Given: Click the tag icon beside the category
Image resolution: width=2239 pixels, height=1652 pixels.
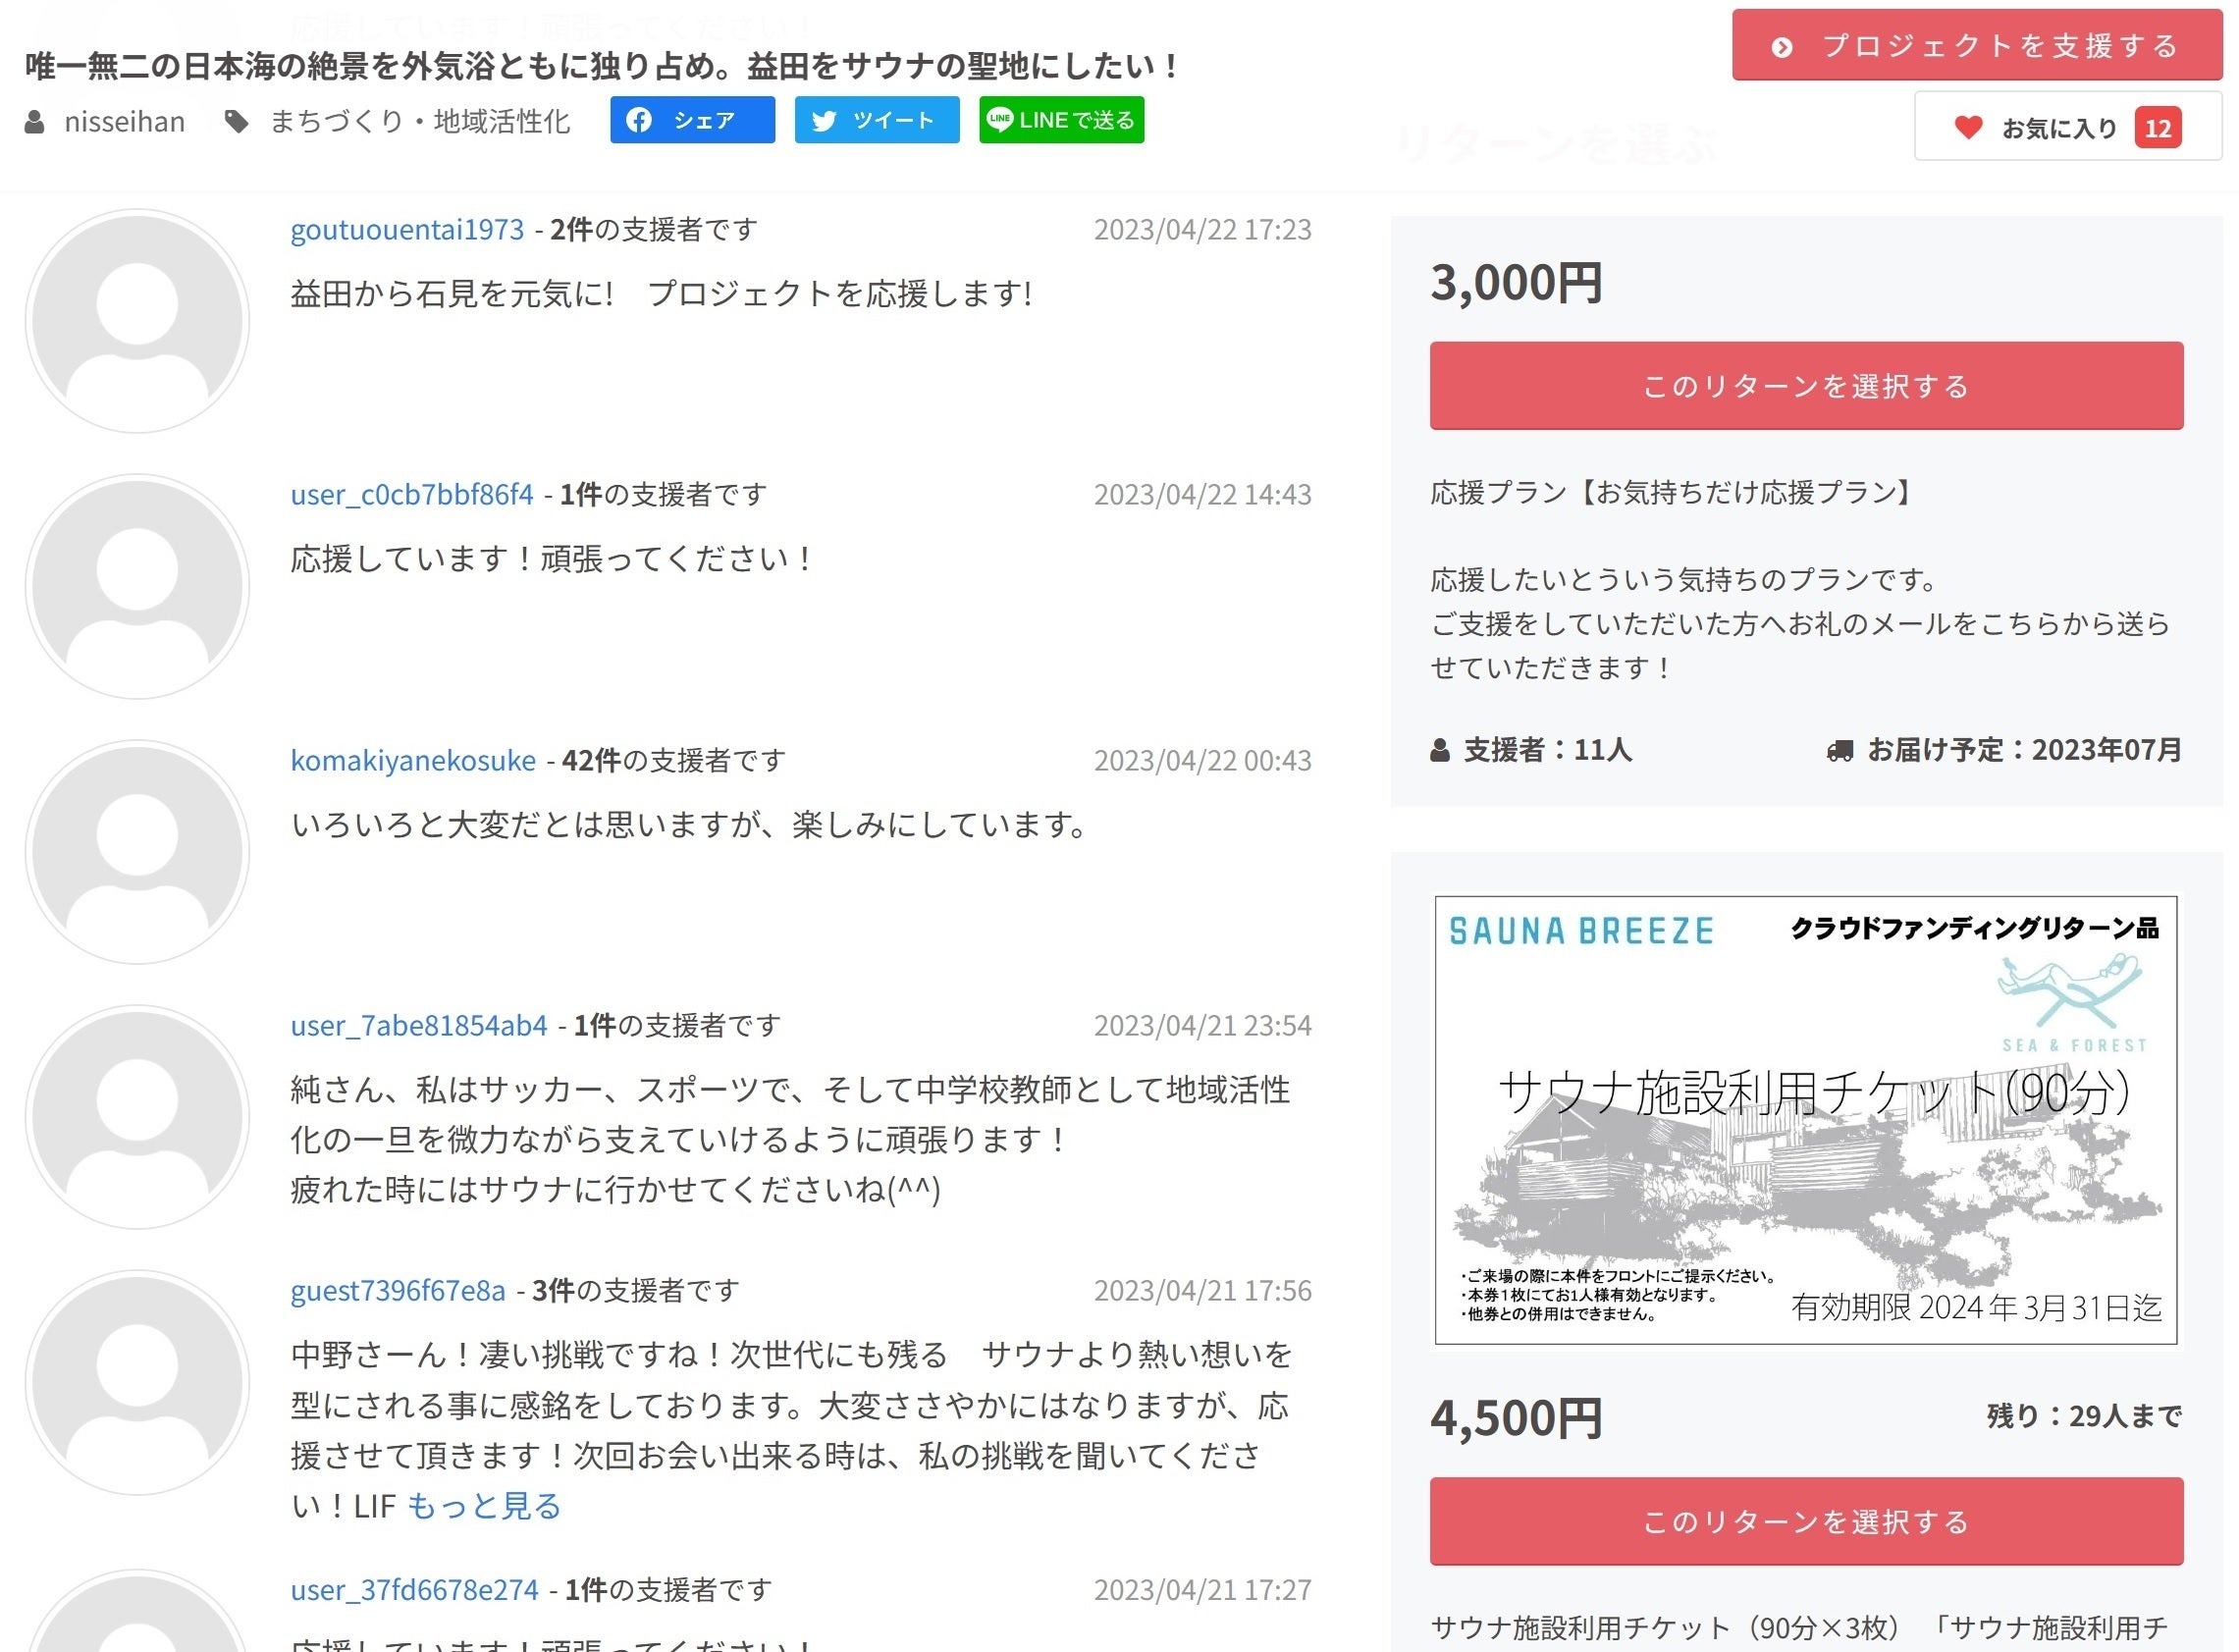Looking at the screenshot, I should point(236,122).
